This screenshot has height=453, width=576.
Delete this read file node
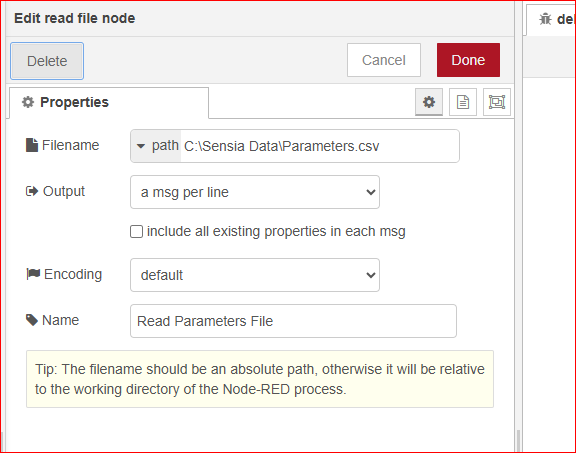coord(47,61)
